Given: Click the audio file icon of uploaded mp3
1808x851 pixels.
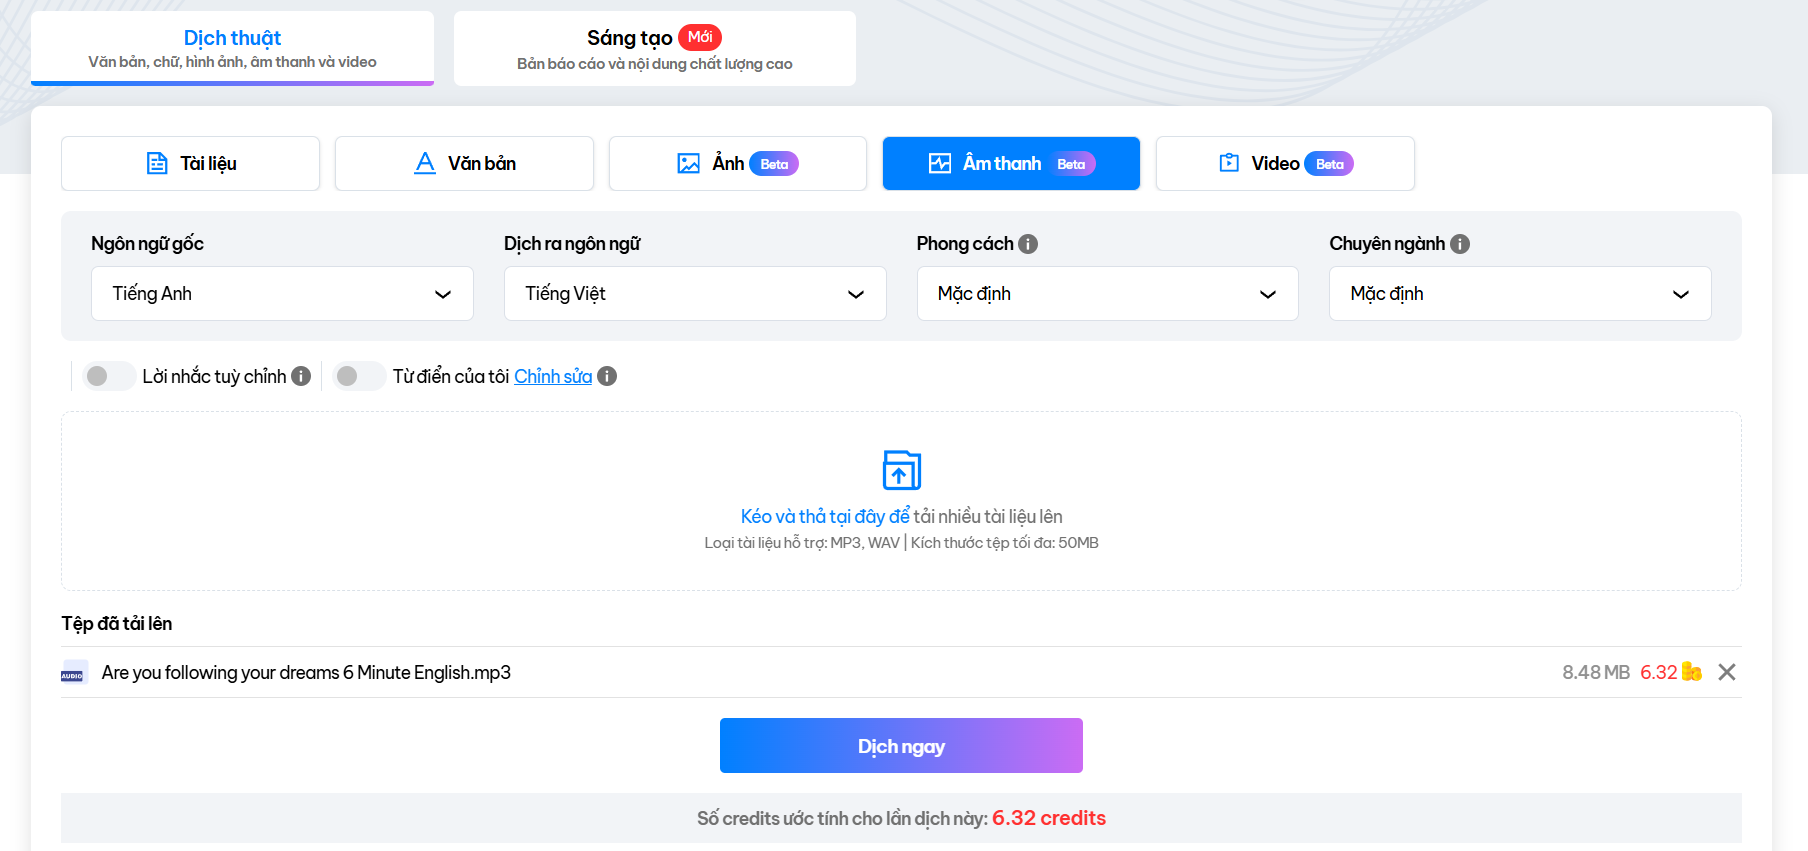Looking at the screenshot, I should point(73,673).
